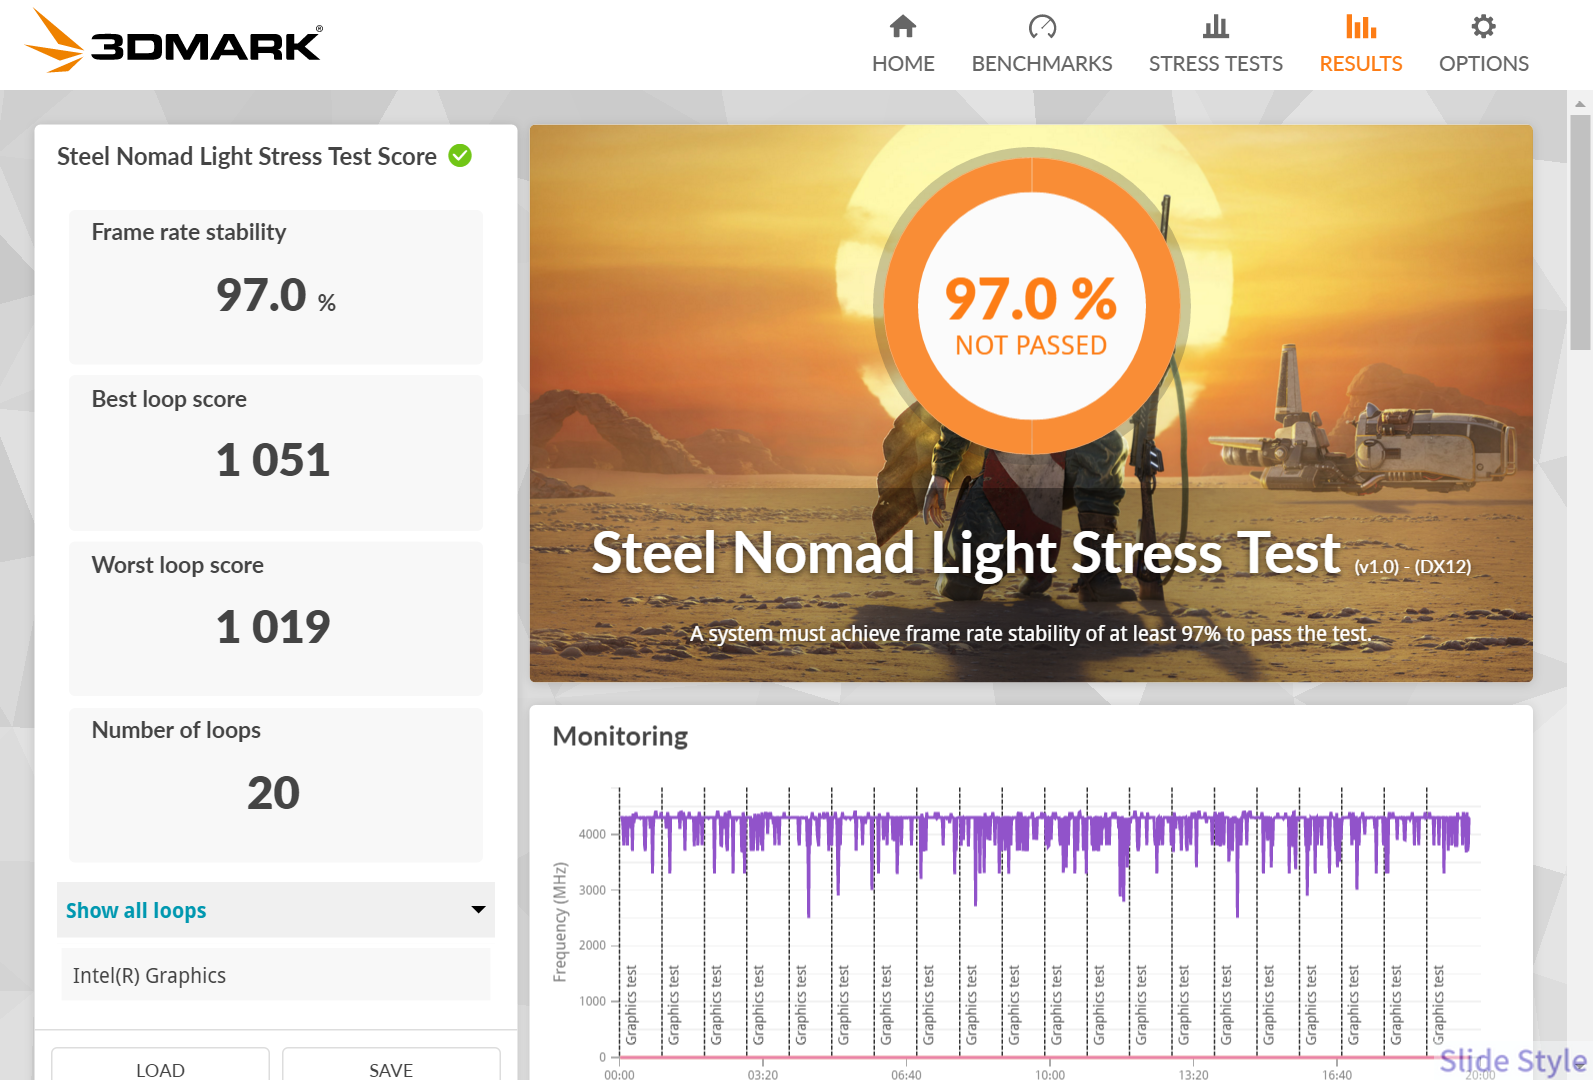The width and height of the screenshot is (1593, 1080).
Task: Select the Frame rate stability 97.0 % value
Action: coord(276,295)
